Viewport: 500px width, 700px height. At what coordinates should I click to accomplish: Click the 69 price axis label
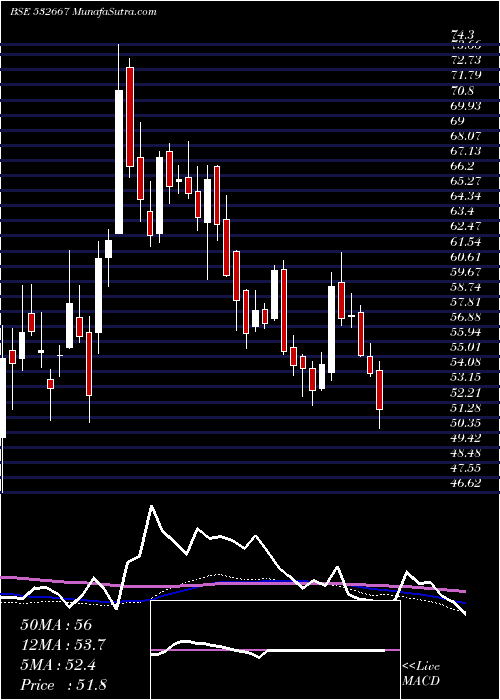pyautogui.click(x=458, y=121)
